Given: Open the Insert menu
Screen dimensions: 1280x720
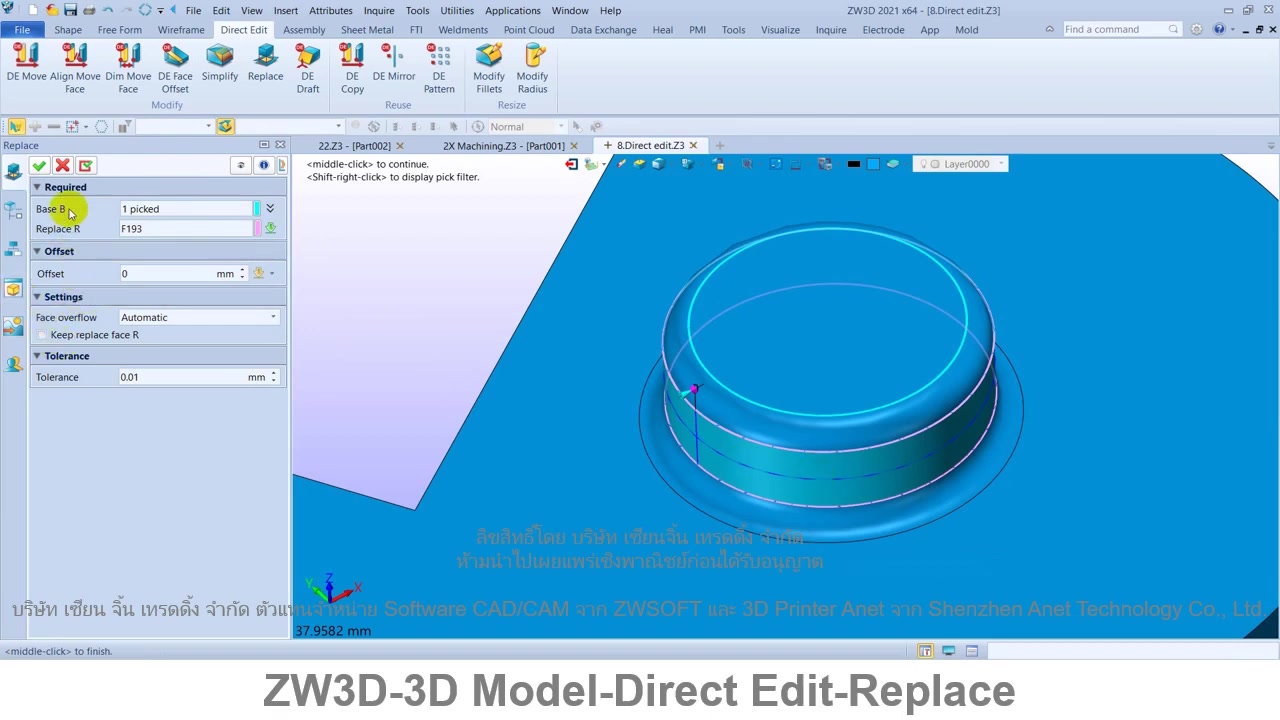Looking at the screenshot, I should click(286, 10).
